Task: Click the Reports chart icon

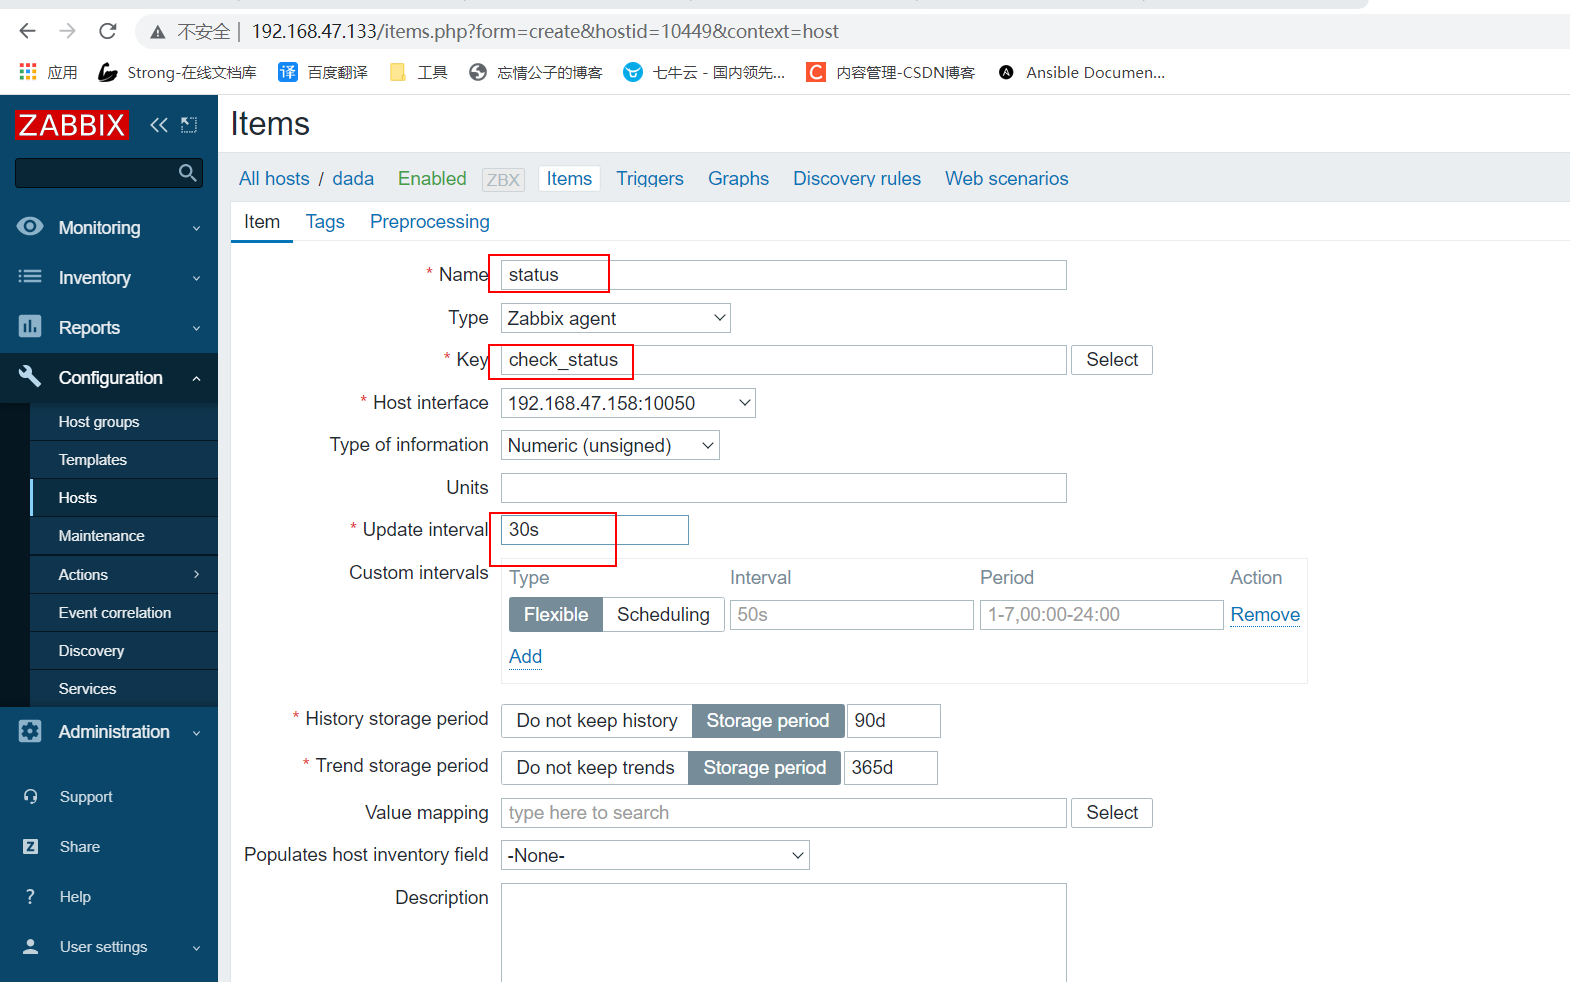Action: [30, 327]
